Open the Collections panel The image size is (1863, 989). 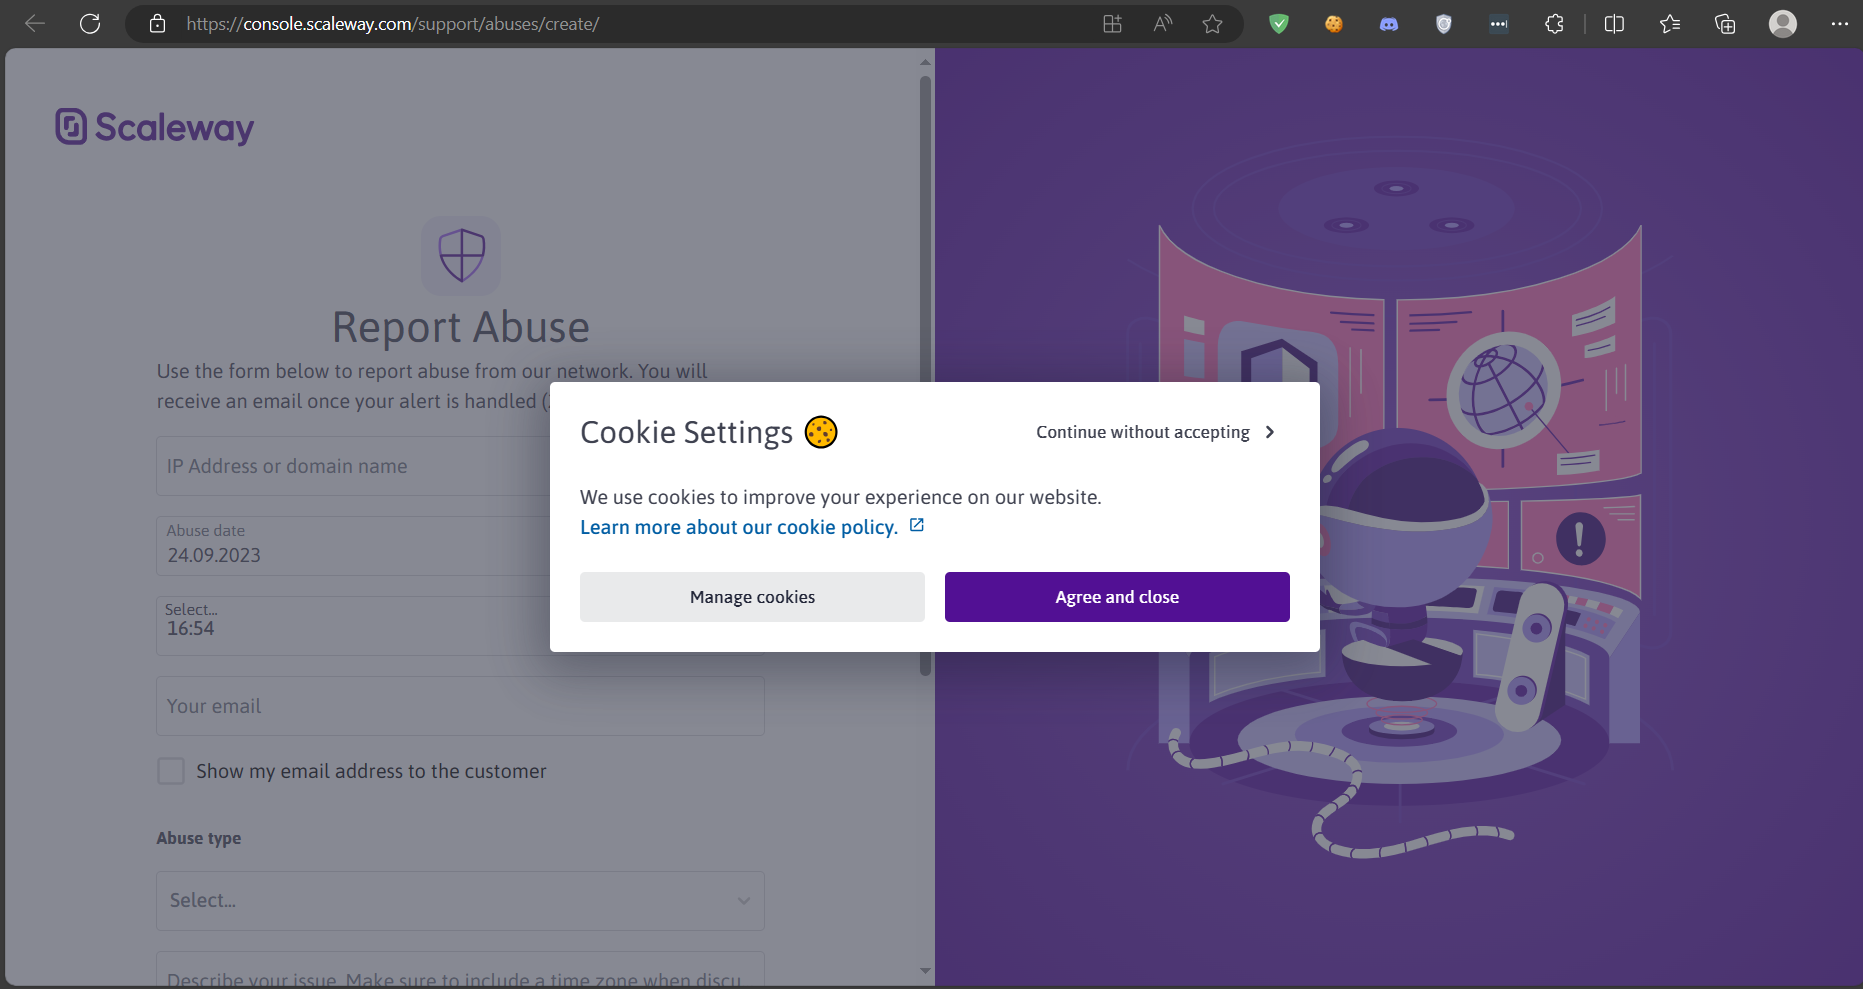coord(1724,23)
